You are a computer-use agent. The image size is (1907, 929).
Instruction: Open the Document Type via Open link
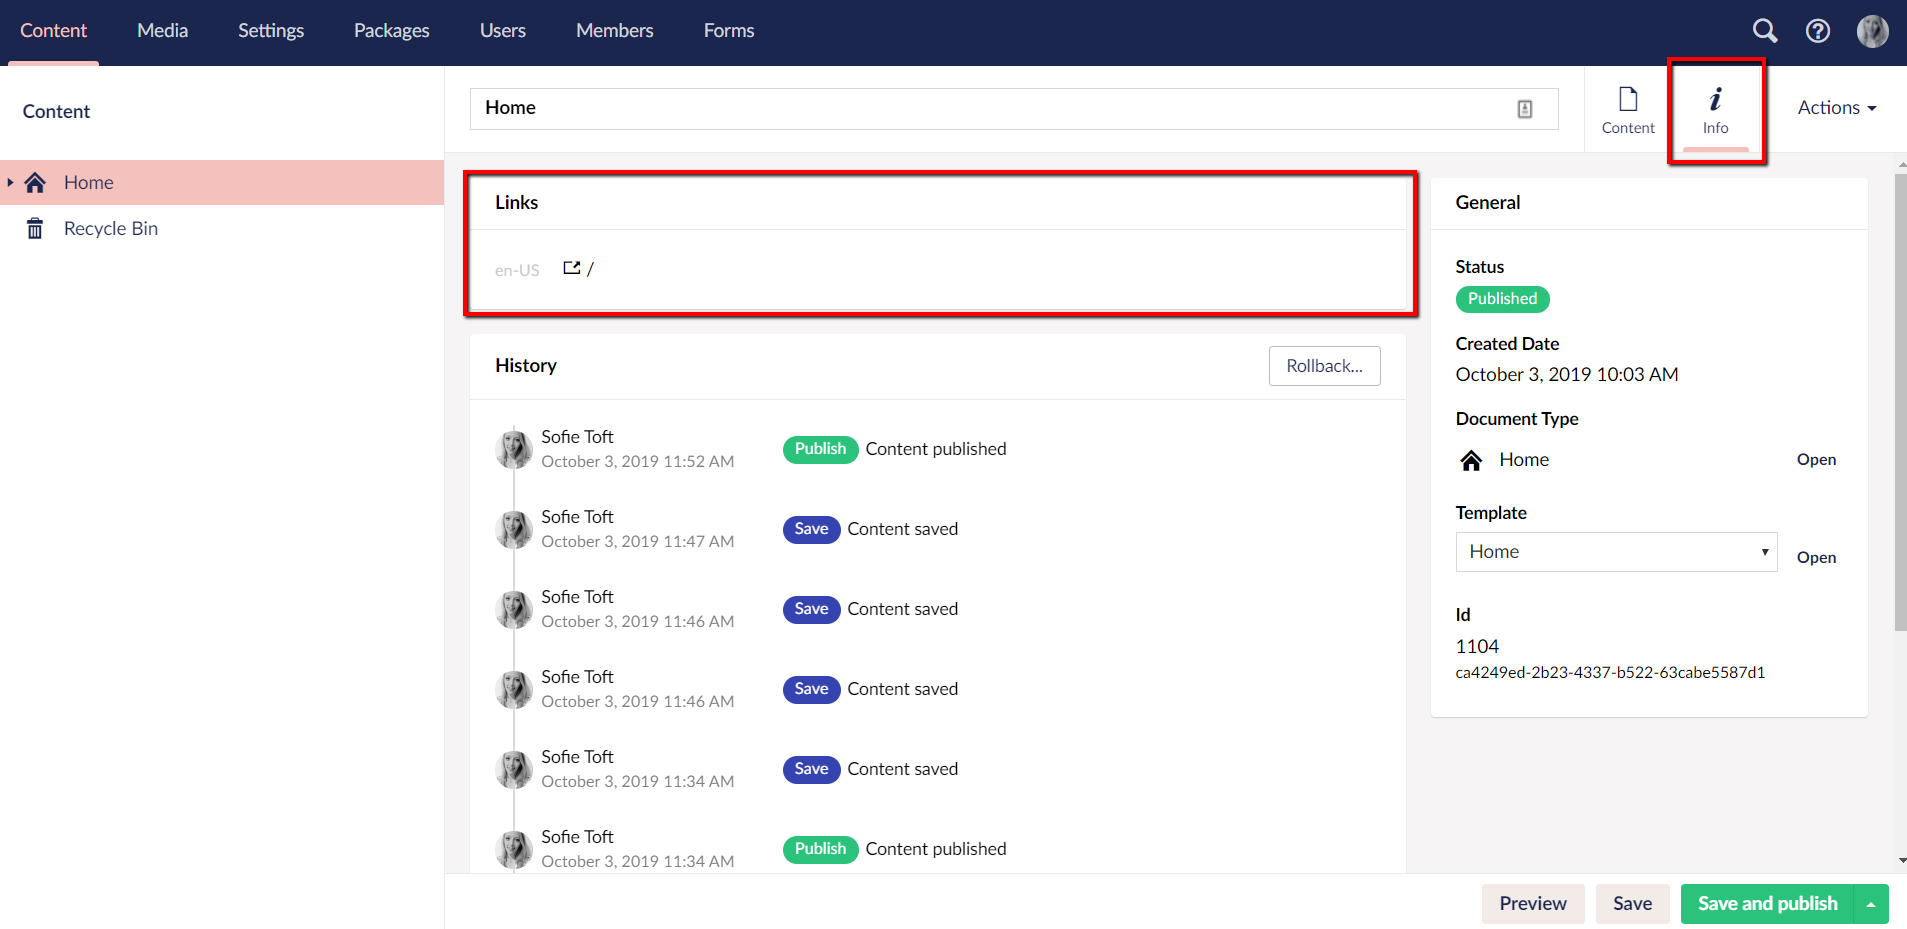click(x=1817, y=460)
